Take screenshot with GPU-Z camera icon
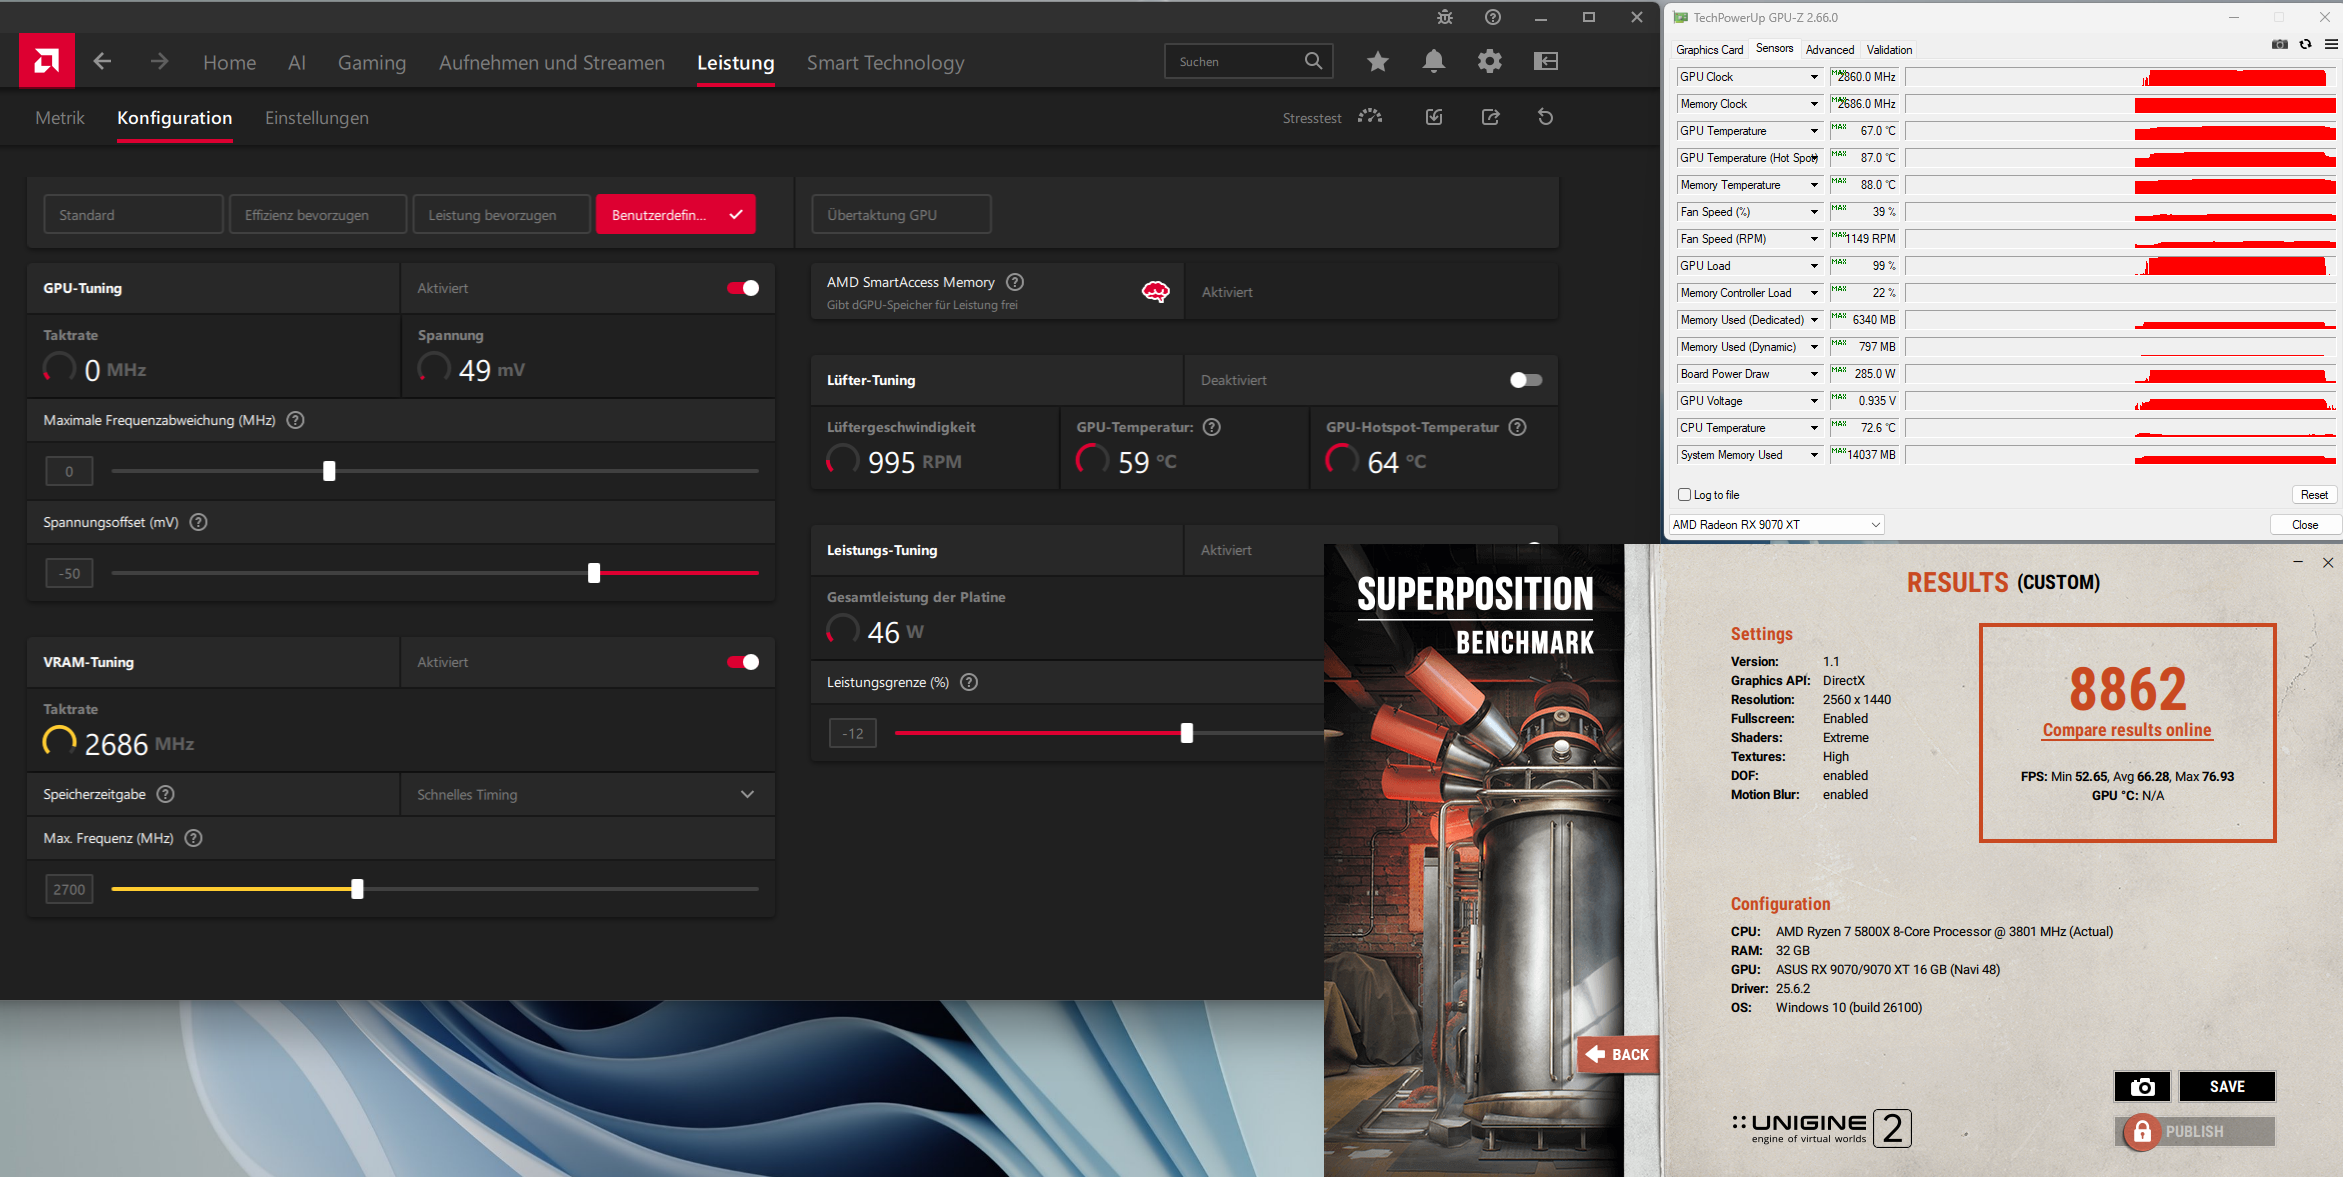Viewport: 2343px width, 1177px height. tap(2279, 44)
